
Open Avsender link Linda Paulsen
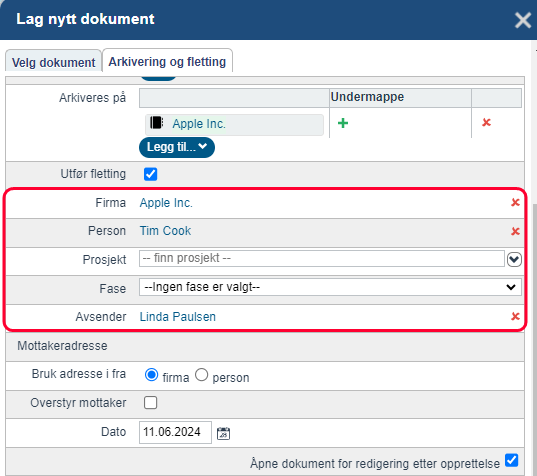pos(177,317)
